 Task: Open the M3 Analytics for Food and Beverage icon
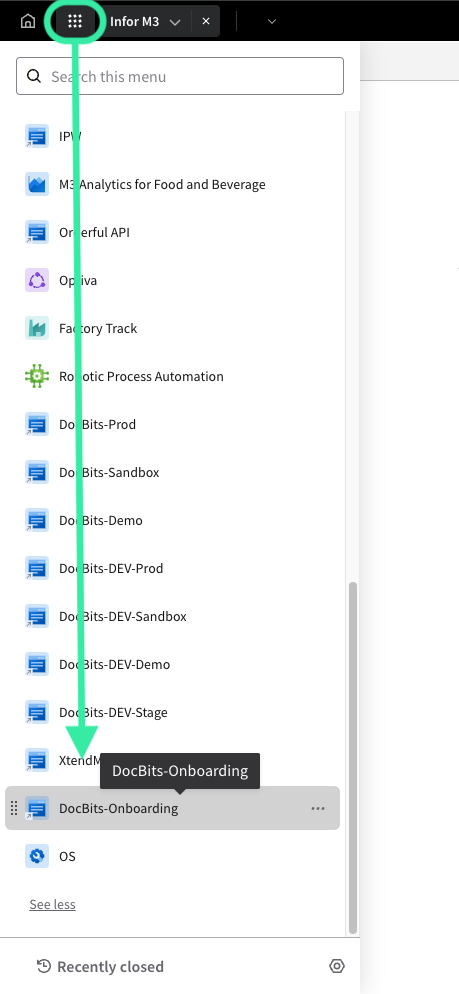click(x=37, y=184)
